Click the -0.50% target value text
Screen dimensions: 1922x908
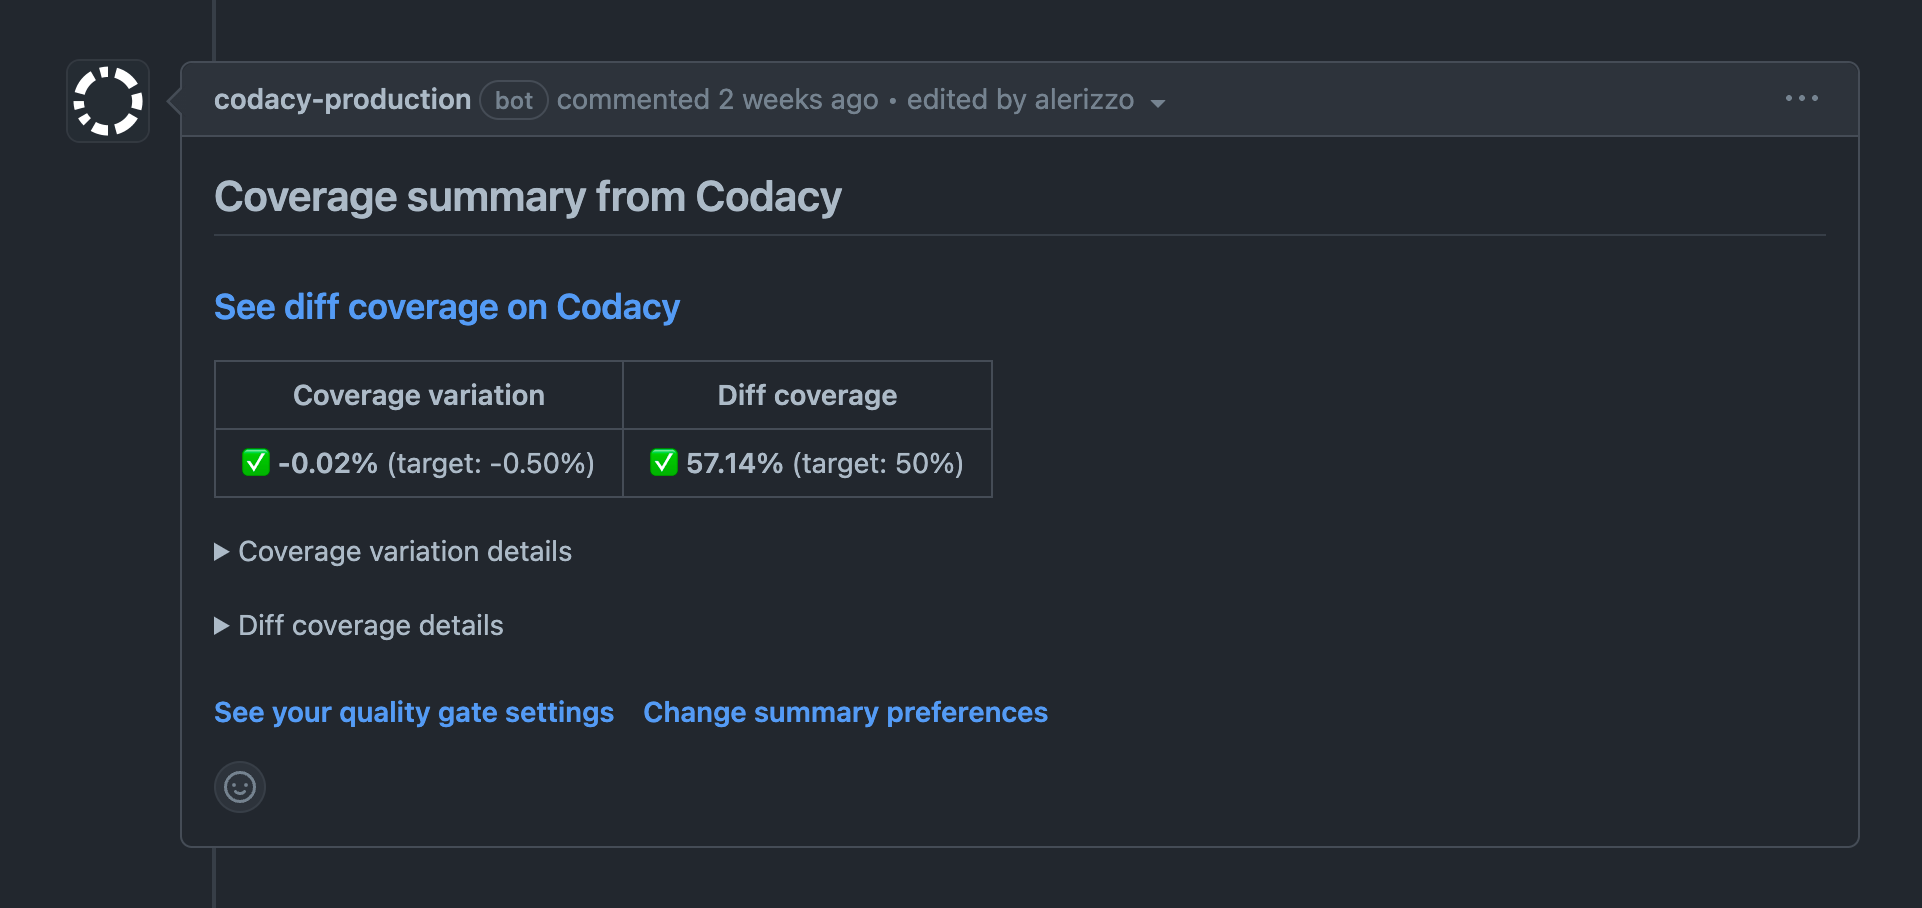point(528,463)
